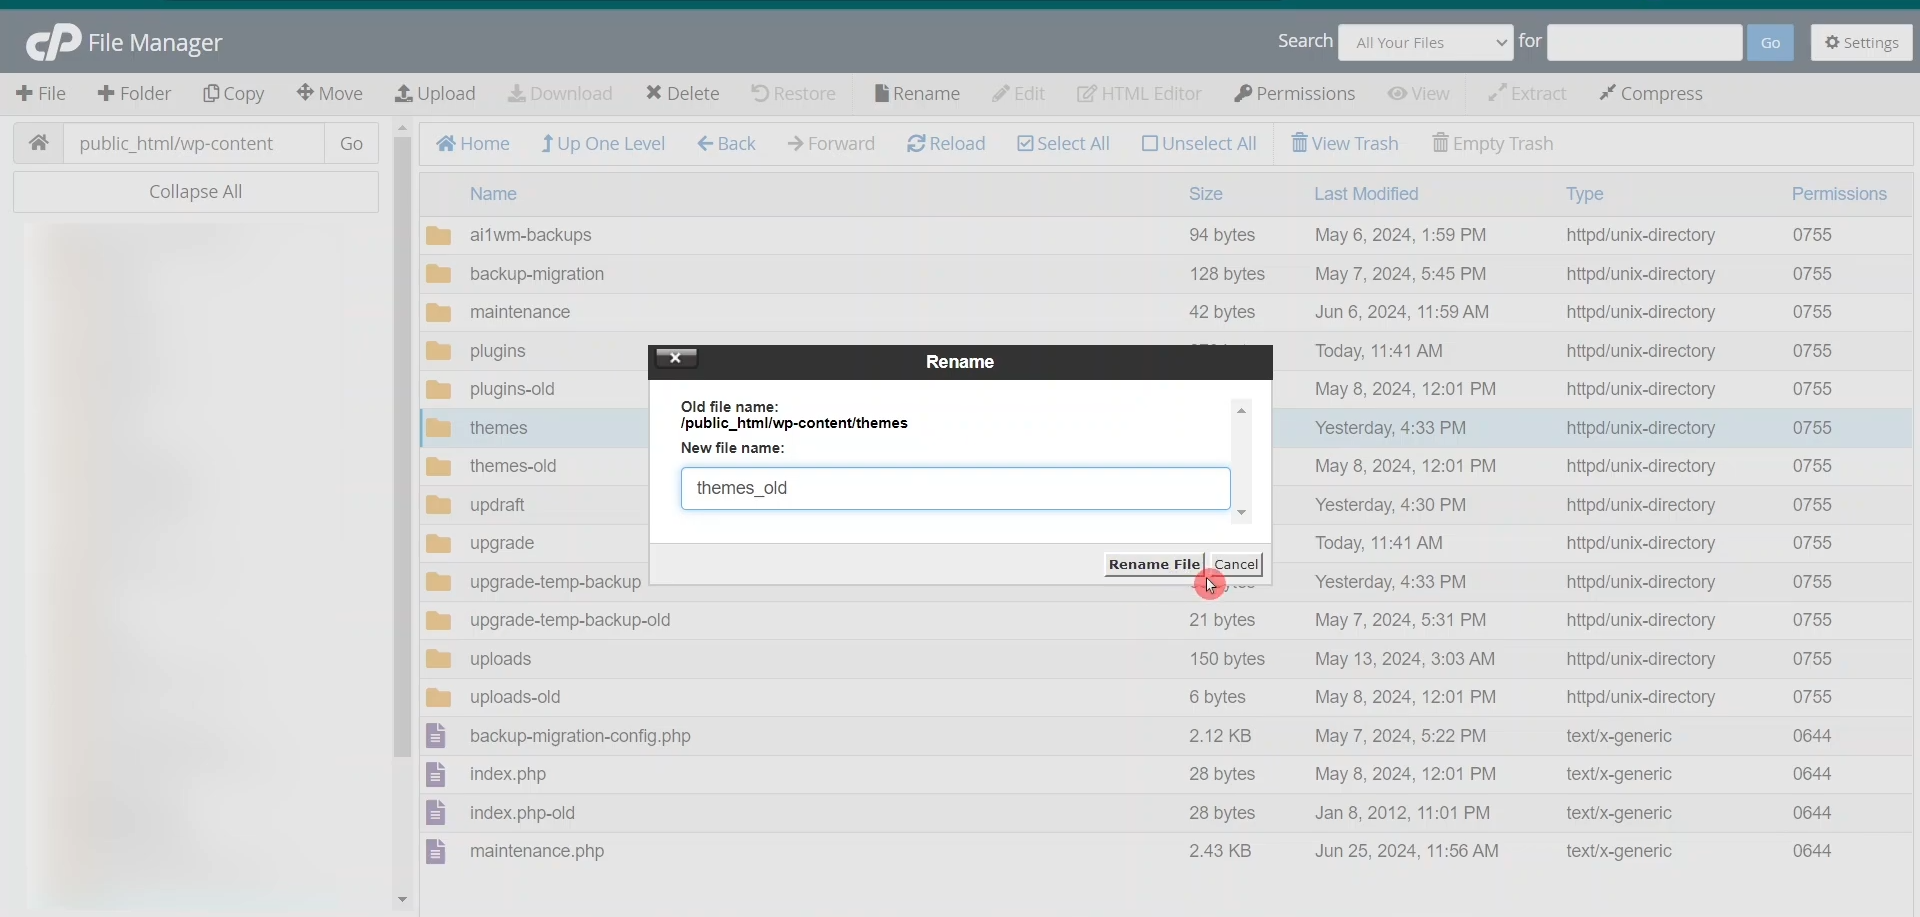Collapse All folders in the tree
The height and width of the screenshot is (917, 1920).
[x=196, y=192]
